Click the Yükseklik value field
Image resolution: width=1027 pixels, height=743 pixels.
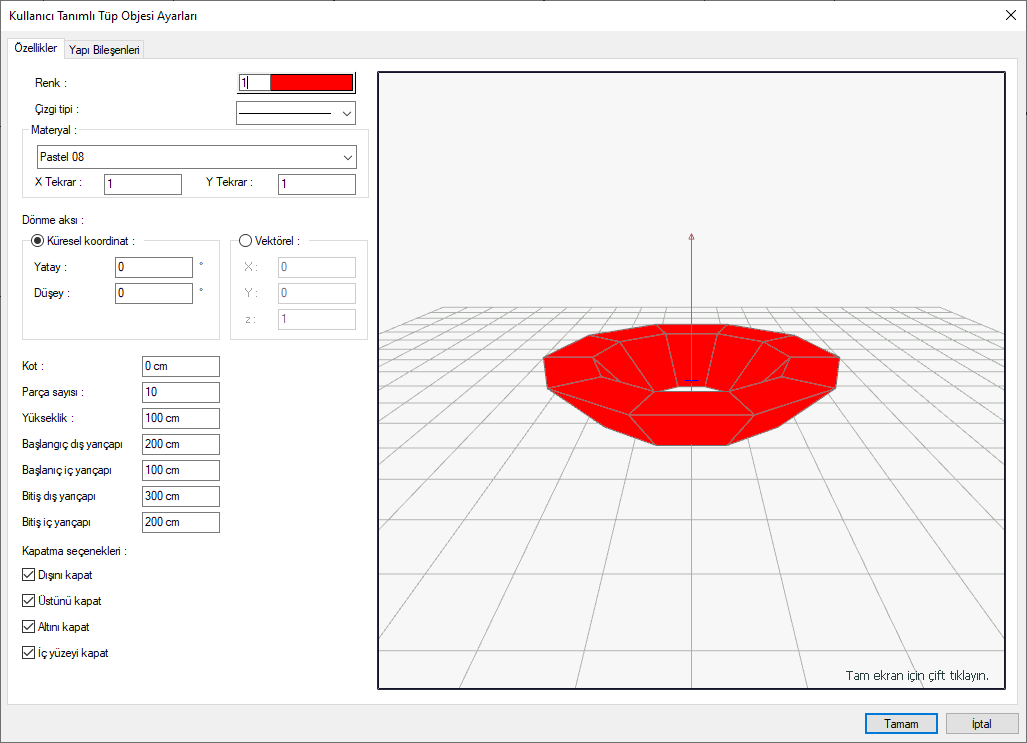coord(180,418)
